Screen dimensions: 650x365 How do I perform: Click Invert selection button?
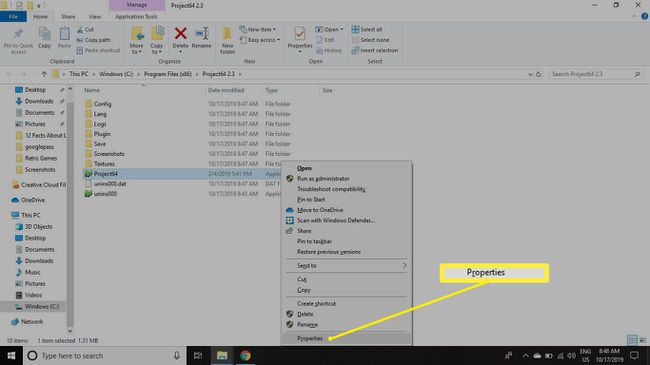point(375,51)
